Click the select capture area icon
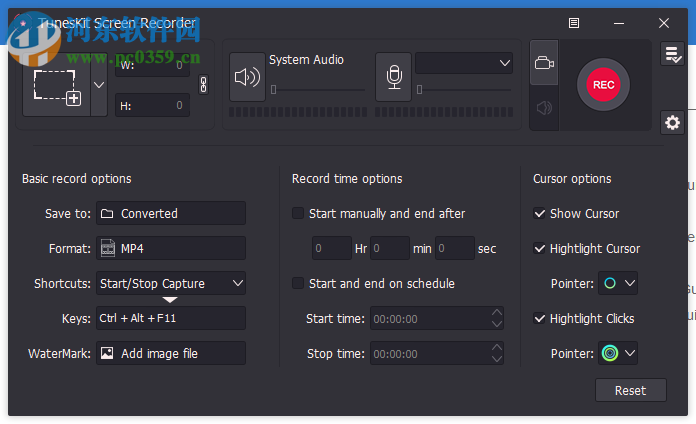This screenshot has width=696, height=424. click(x=57, y=87)
